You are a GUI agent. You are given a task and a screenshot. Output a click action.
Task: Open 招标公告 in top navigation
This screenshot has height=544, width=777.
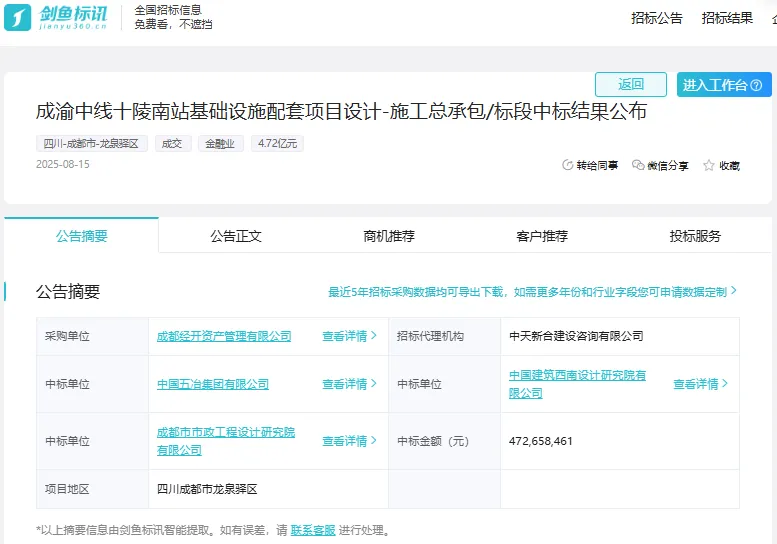click(657, 18)
